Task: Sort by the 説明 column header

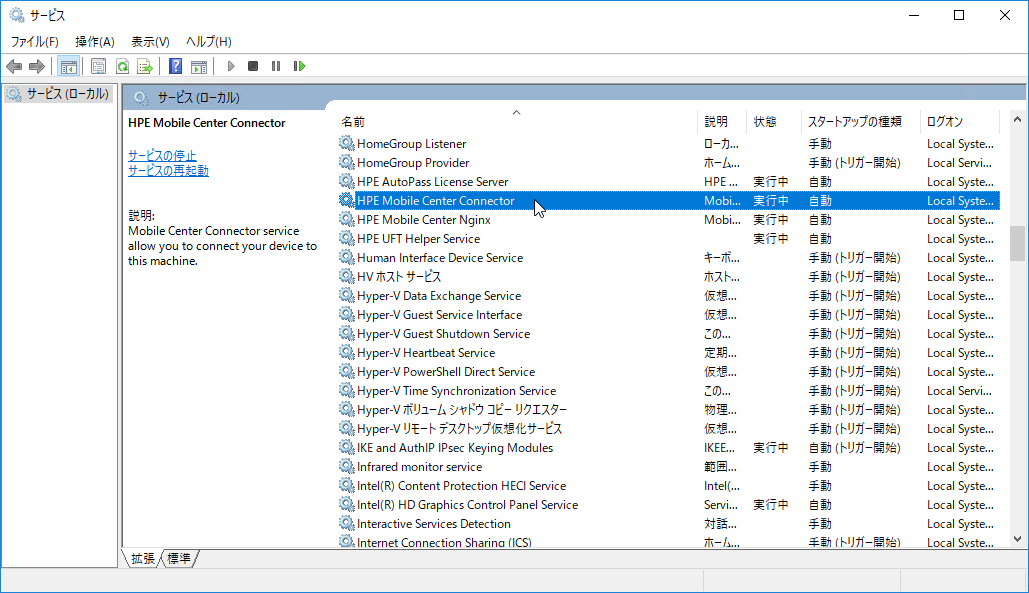Action: [x=722, y=121]
